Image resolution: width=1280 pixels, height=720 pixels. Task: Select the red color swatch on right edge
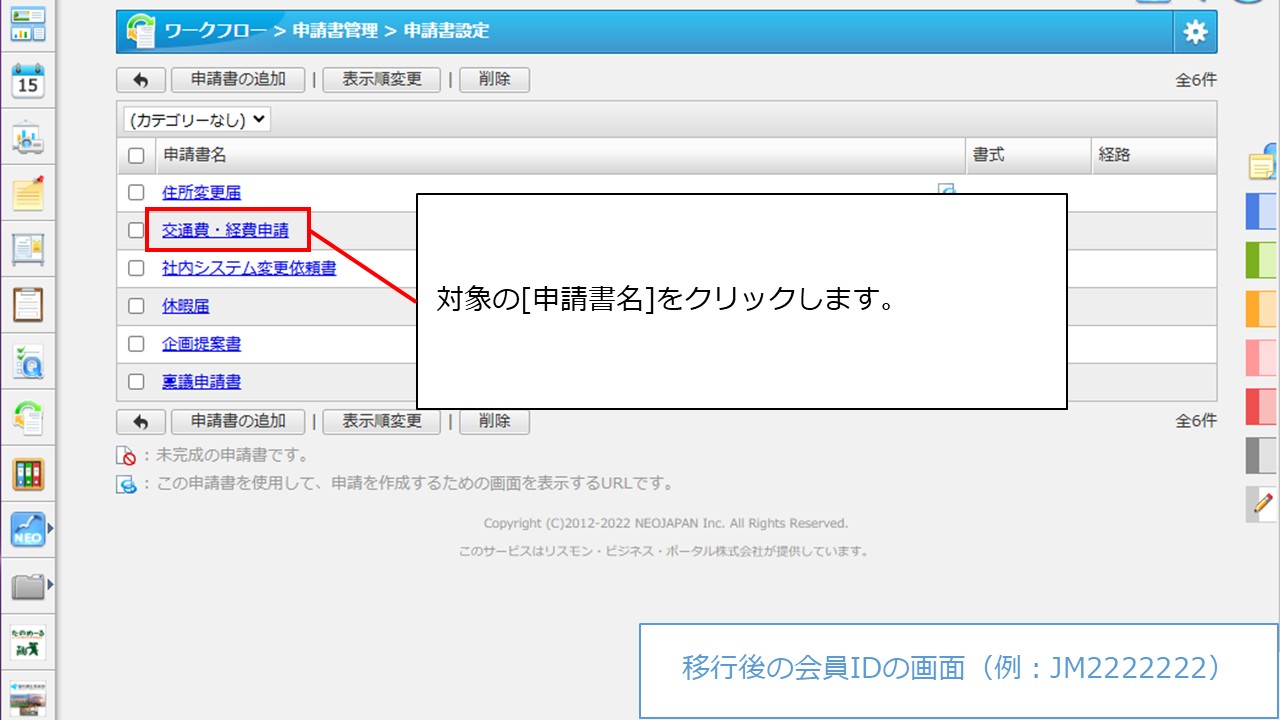click(1263, 407)
